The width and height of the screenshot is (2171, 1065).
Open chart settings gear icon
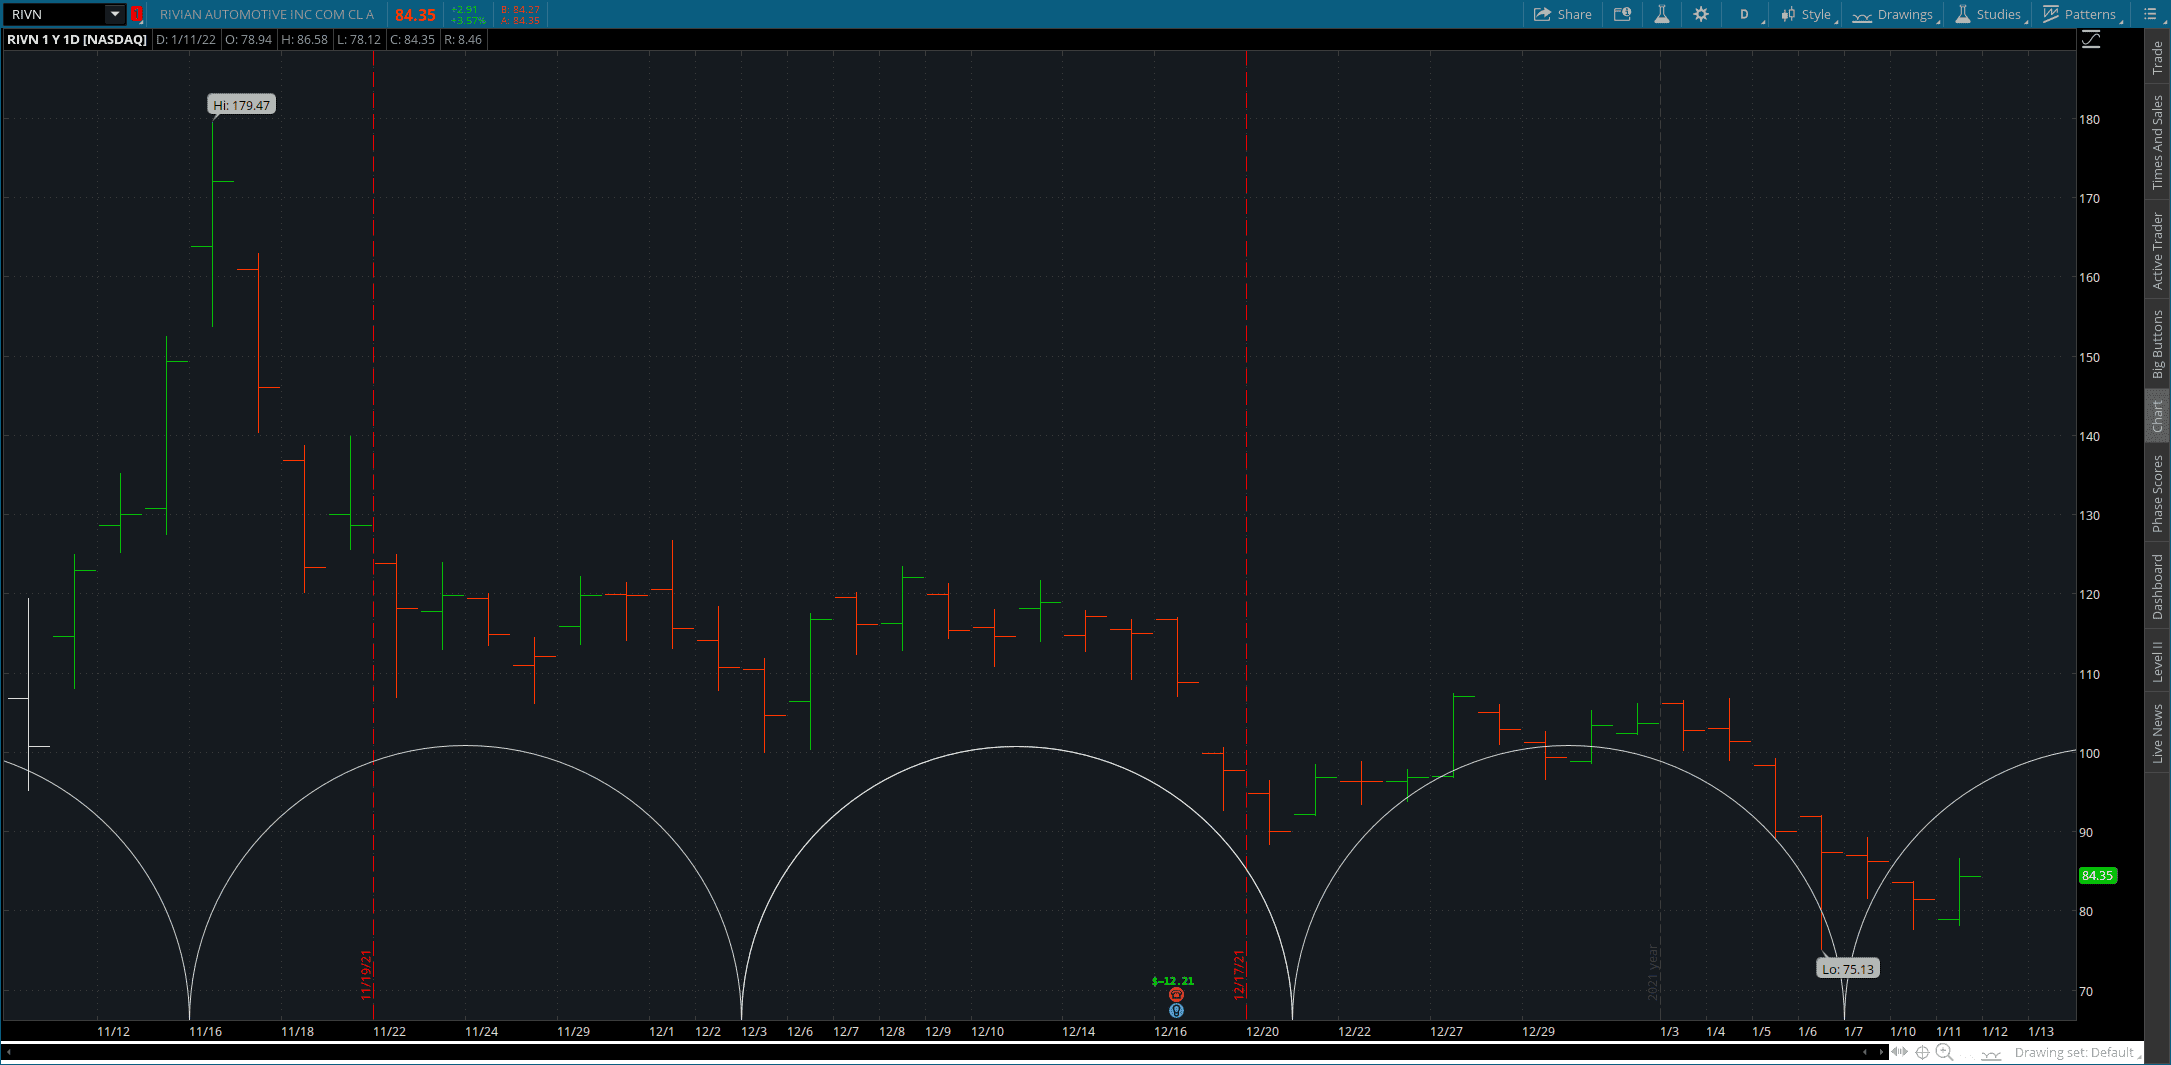pos(1701,14)
